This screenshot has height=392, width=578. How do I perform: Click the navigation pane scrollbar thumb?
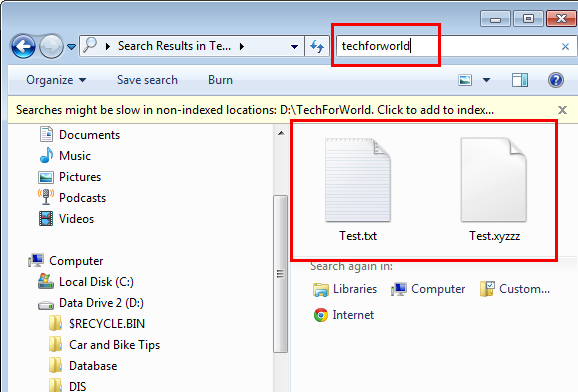point(281,274)
